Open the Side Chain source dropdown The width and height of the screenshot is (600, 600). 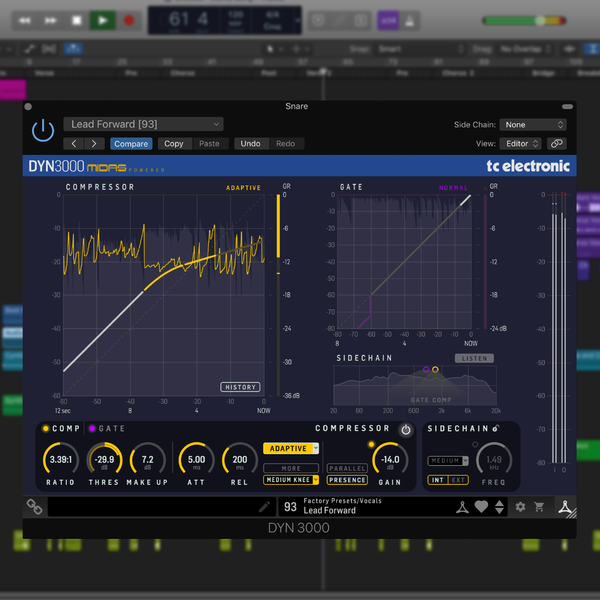point(533,125)
